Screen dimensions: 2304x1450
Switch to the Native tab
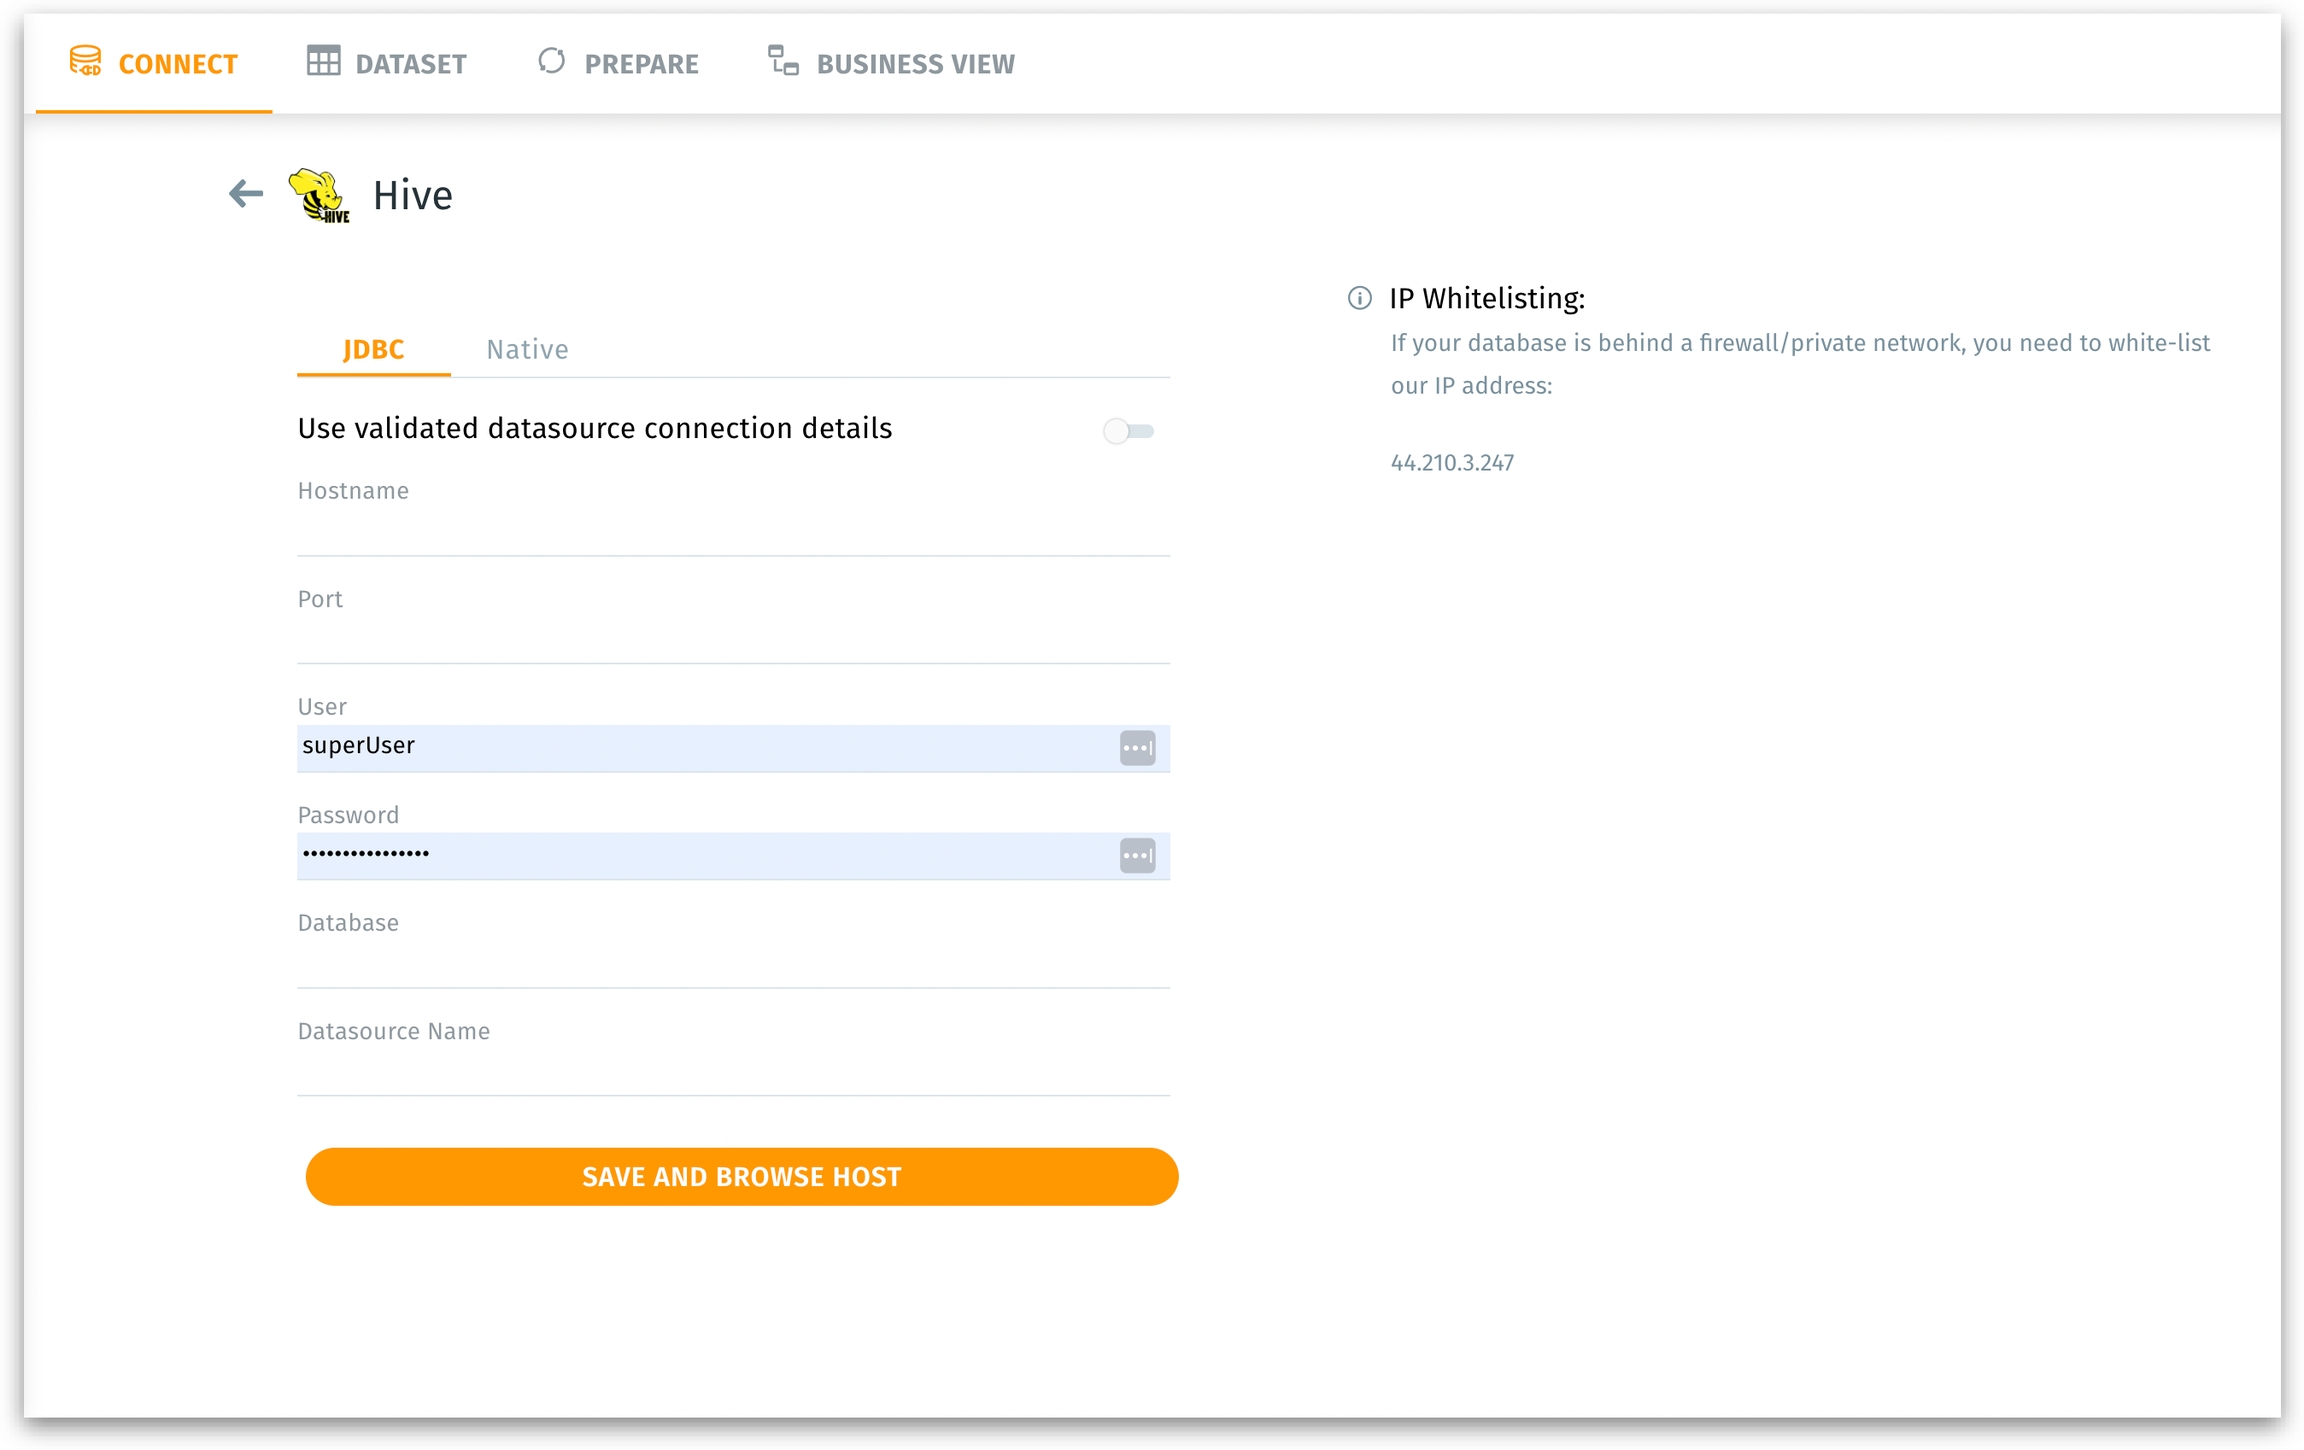click(527, 350)
